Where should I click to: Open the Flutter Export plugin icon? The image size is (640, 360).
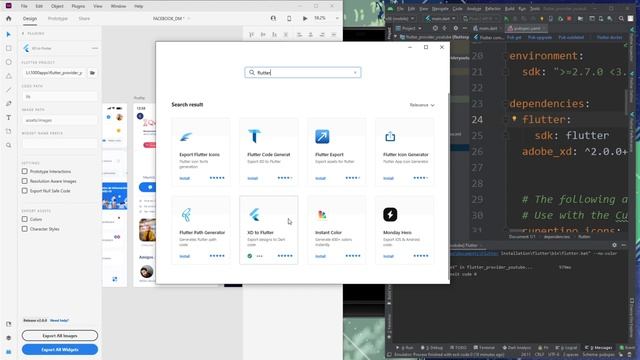pyautogui.click(x=322, y=137)
